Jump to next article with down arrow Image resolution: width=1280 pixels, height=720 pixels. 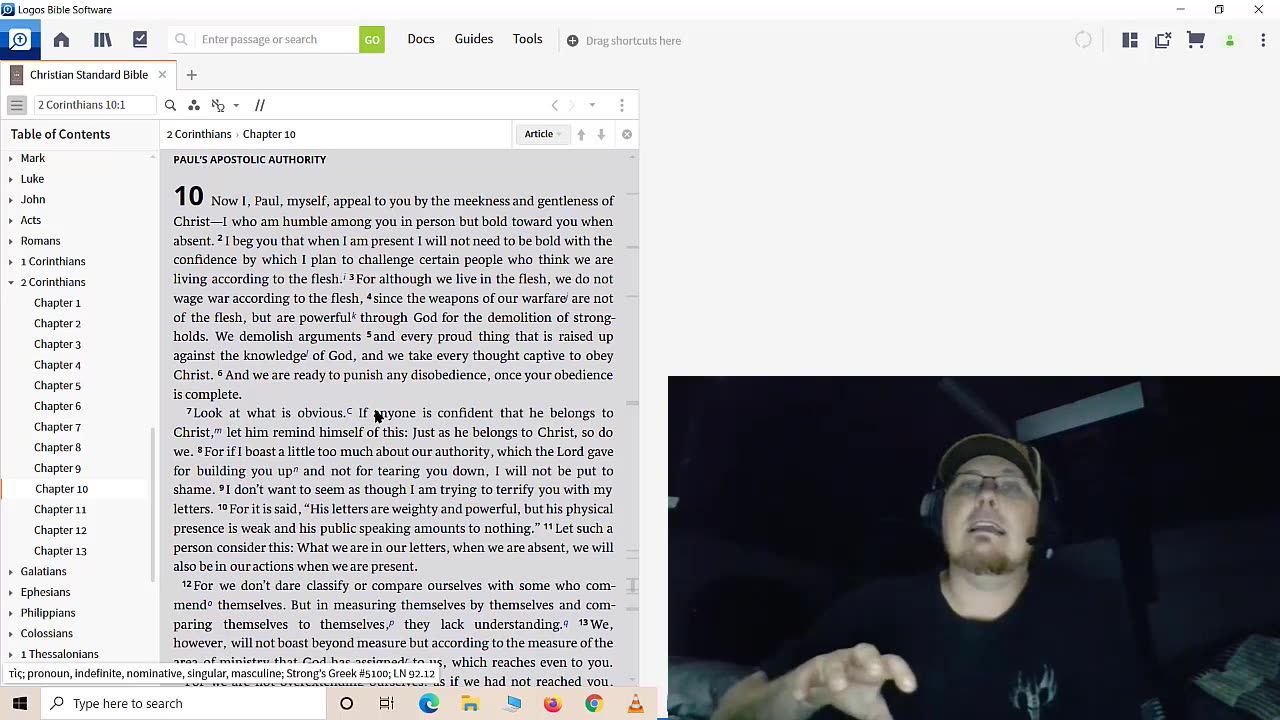[601, 134]
